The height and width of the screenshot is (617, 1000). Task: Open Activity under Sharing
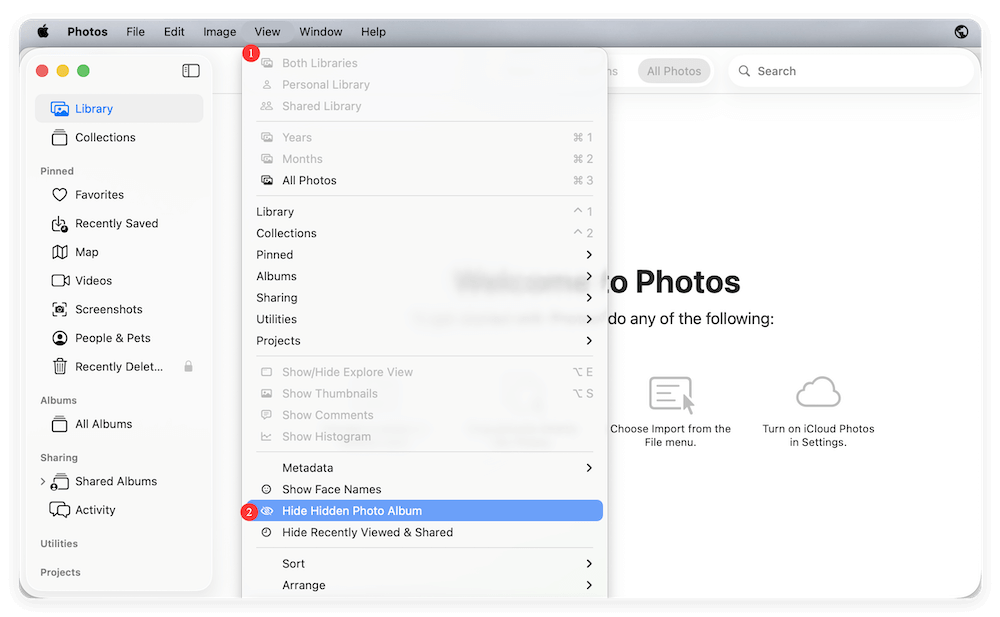click(96, 509)
